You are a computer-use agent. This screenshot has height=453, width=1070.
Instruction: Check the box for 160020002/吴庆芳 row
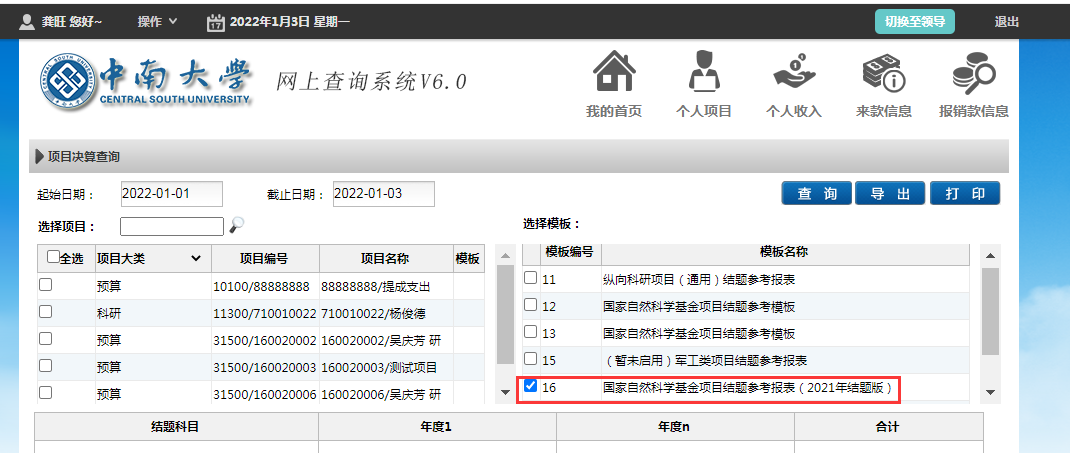pyautogui.click(x=45, y=339)
